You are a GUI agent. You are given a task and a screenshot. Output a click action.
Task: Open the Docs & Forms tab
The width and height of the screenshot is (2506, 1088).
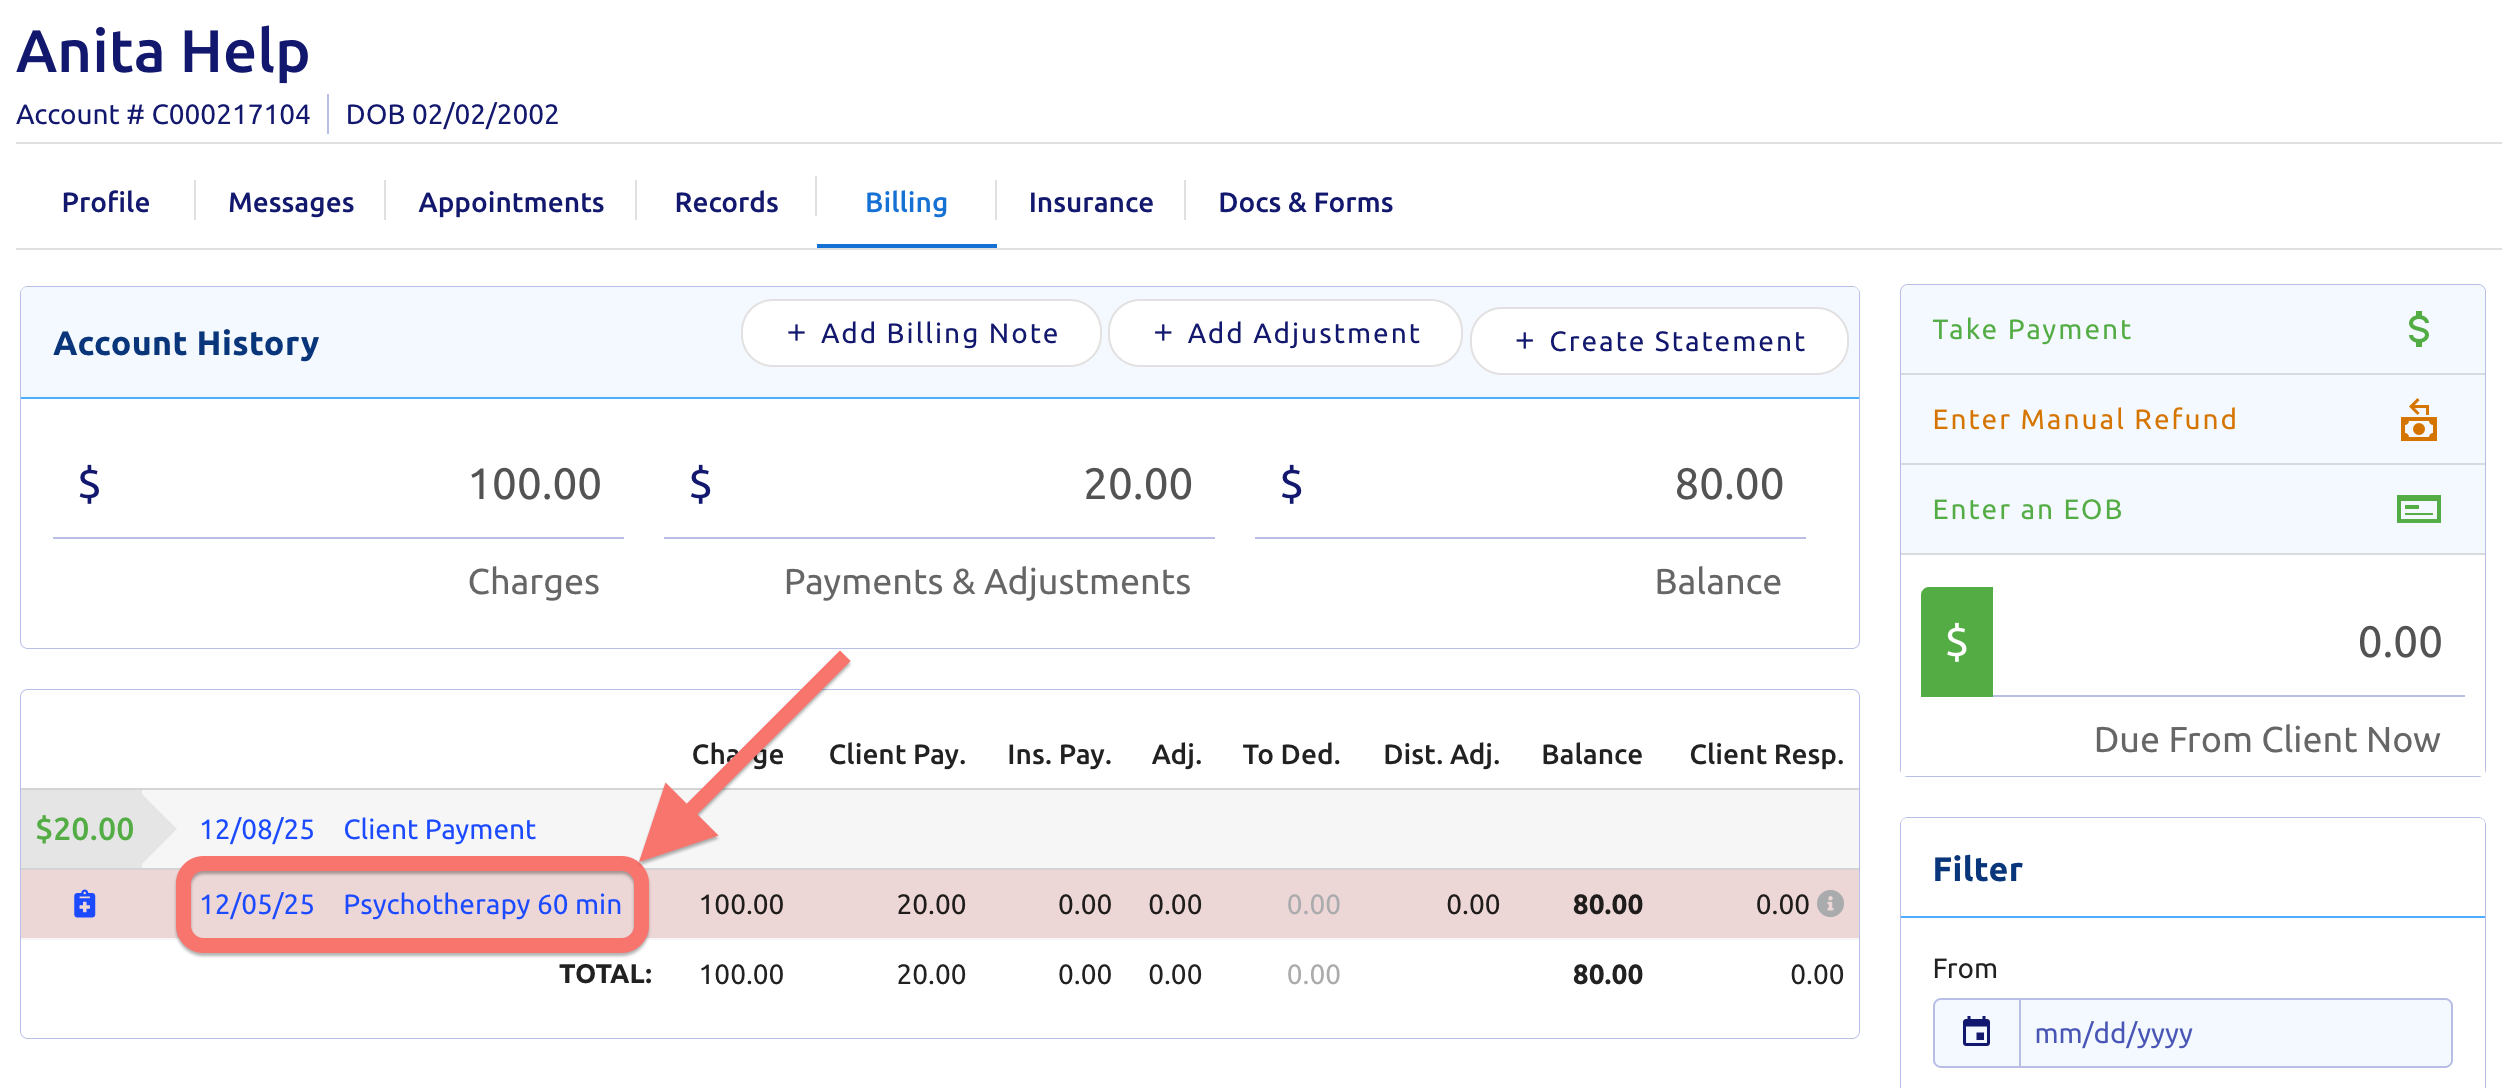(x=1304, y=203)
